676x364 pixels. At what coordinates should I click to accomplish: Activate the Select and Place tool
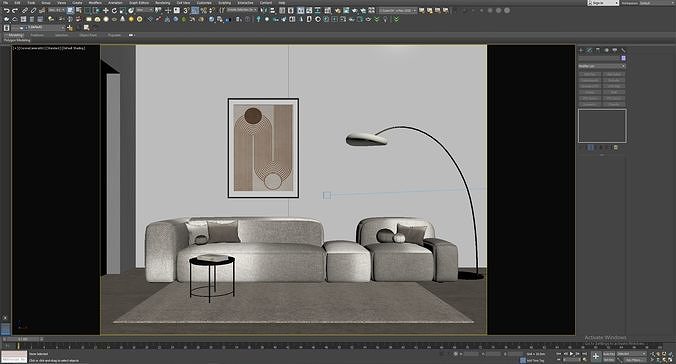tap(131, 10)
